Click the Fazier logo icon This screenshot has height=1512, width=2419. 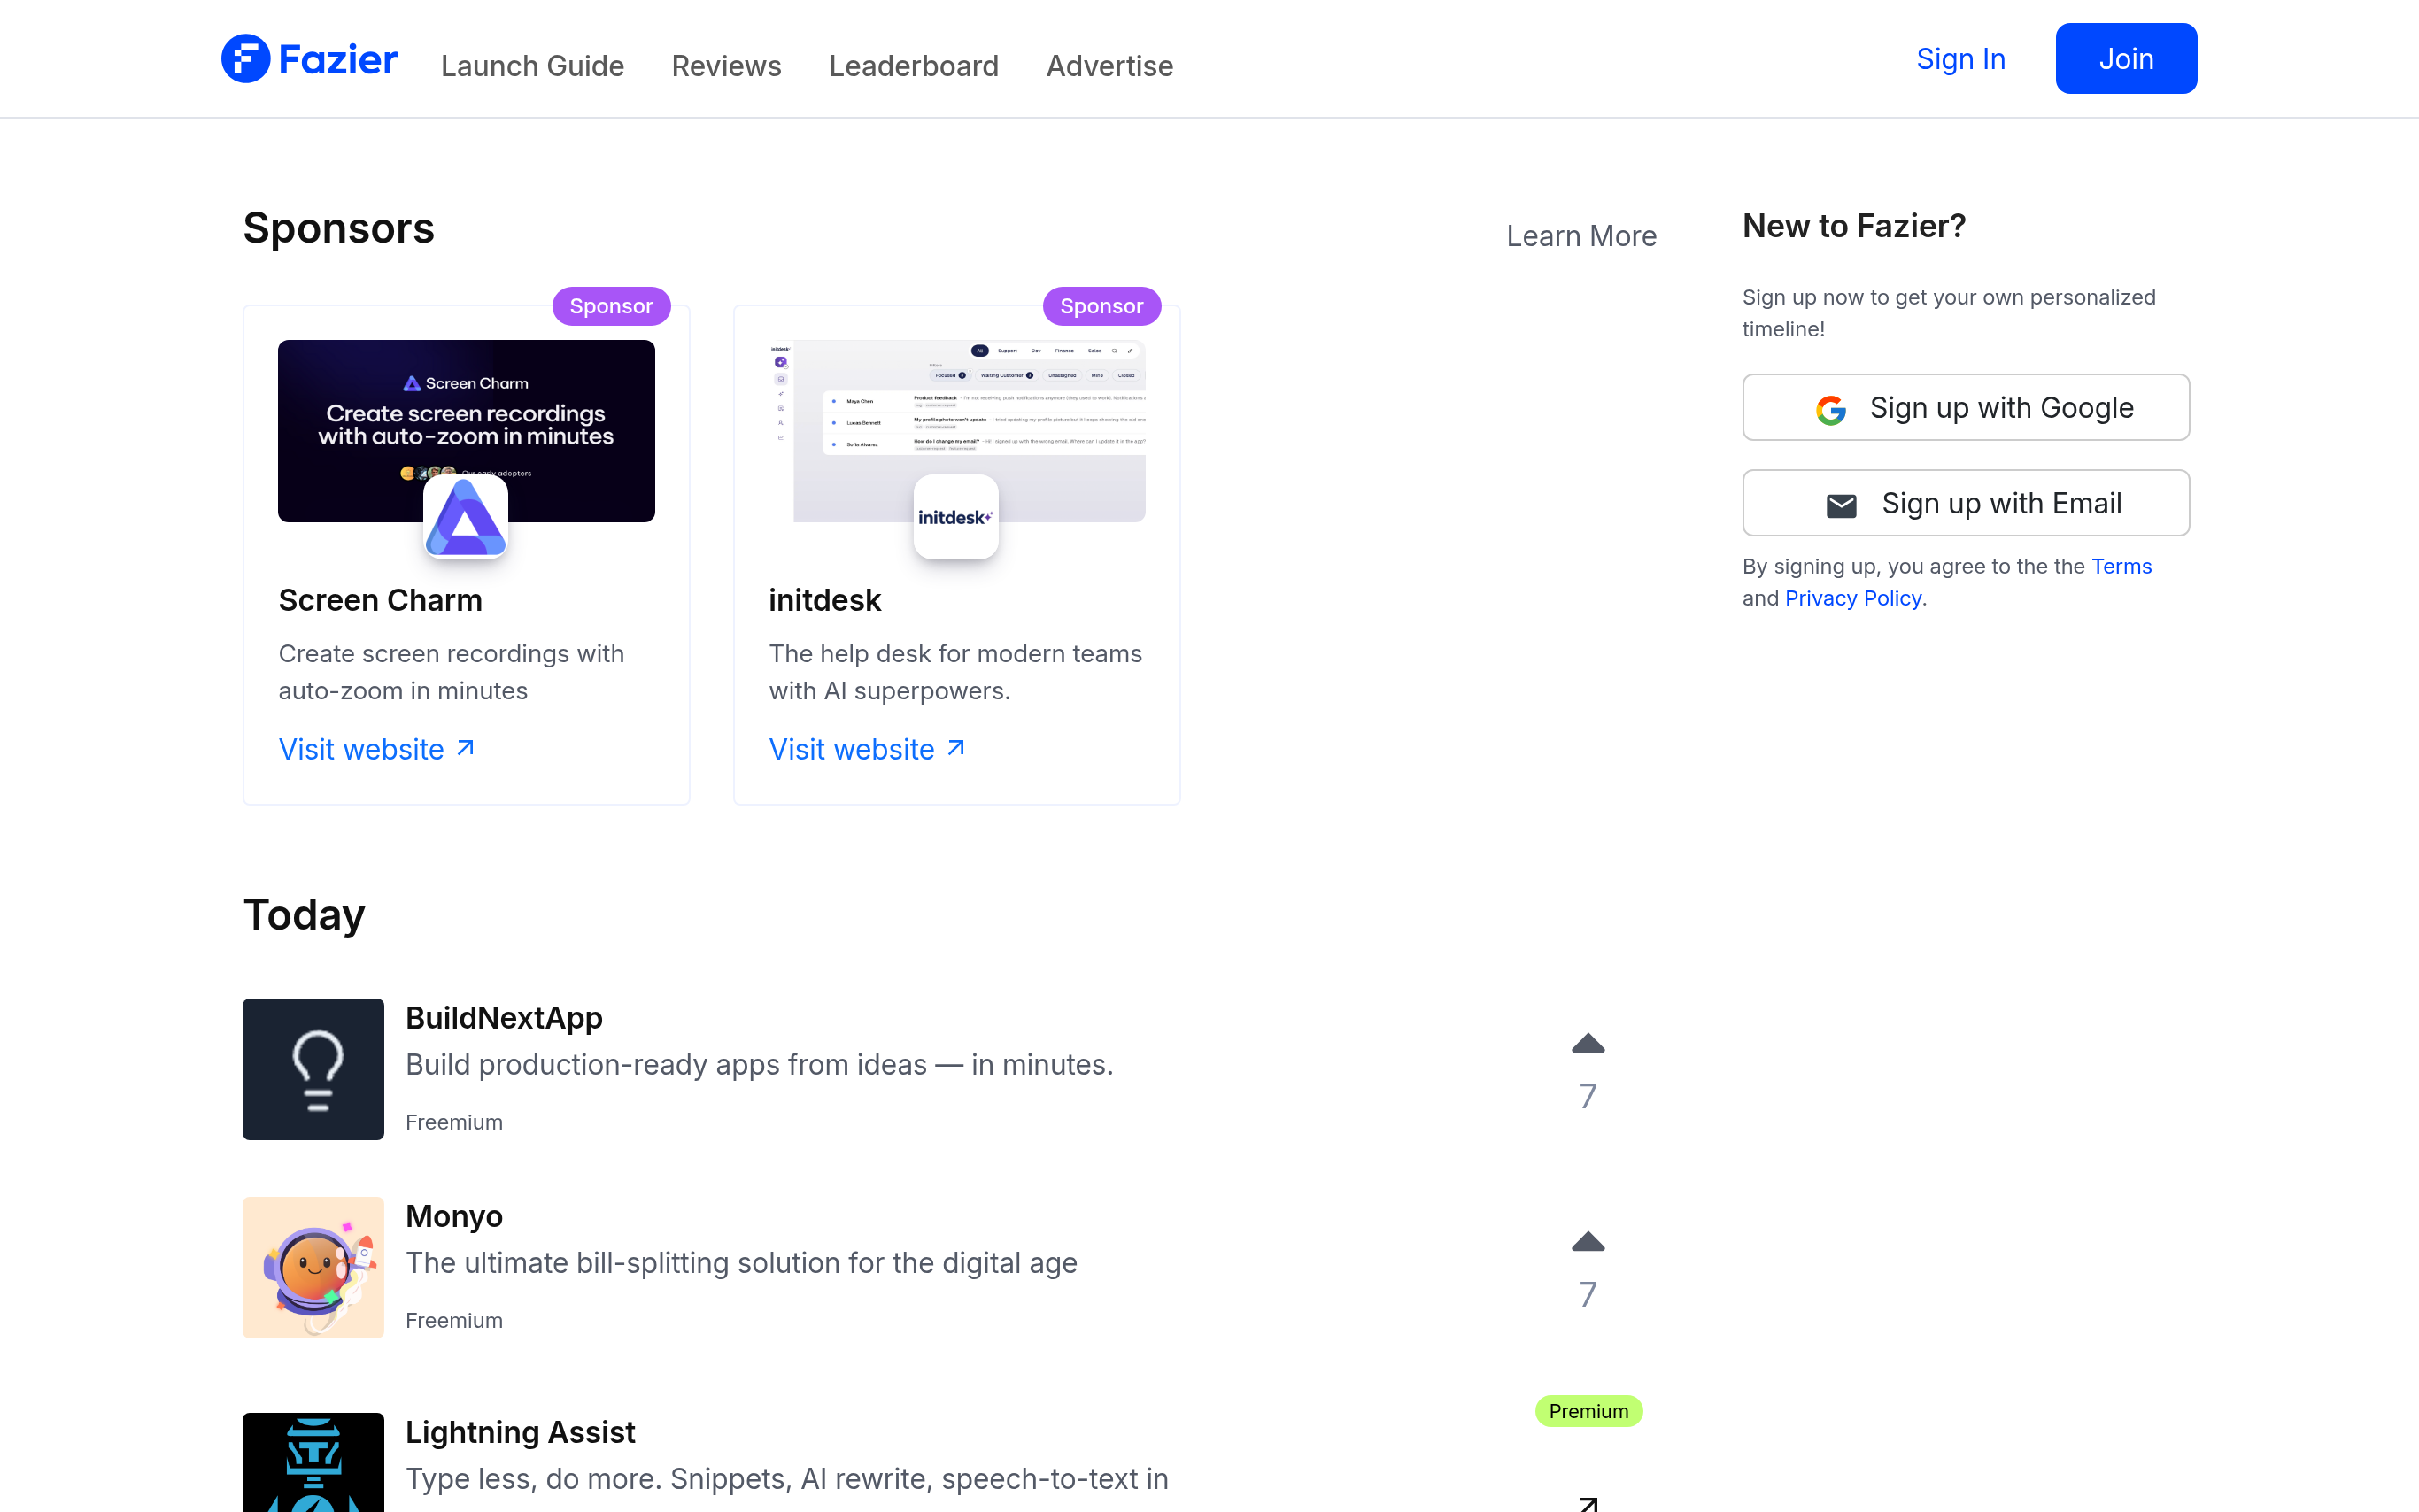[245, 59]
